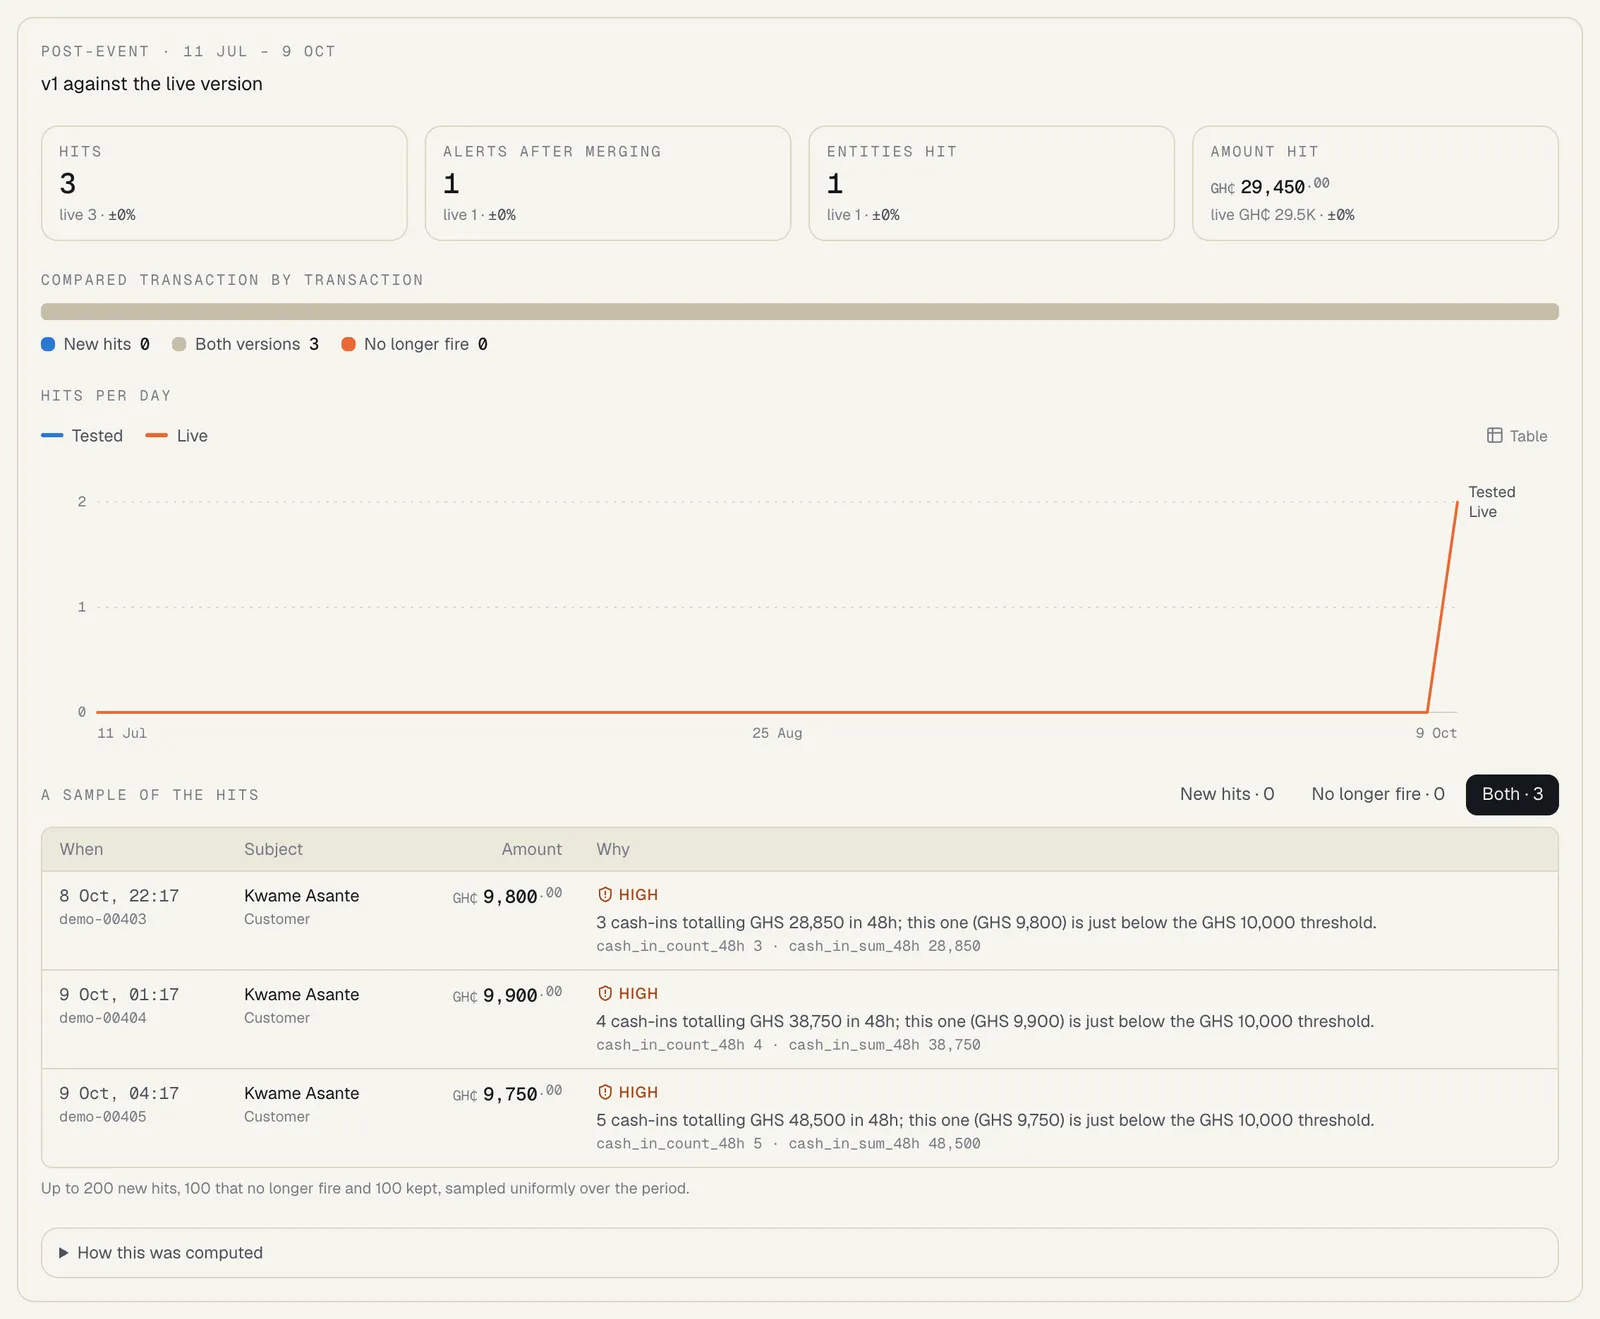Click the Why column header

click(x=613, y=849)
